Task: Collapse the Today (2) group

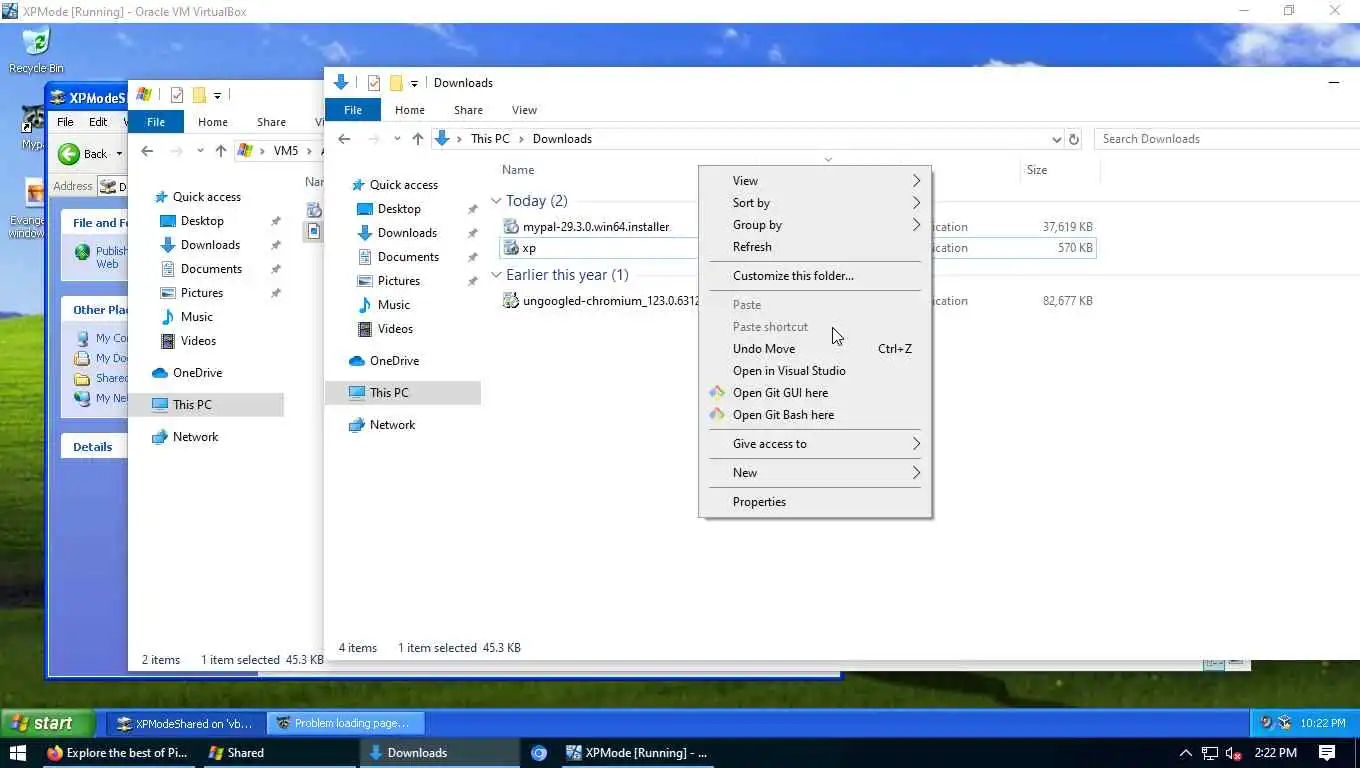Action: click(497, 201)
